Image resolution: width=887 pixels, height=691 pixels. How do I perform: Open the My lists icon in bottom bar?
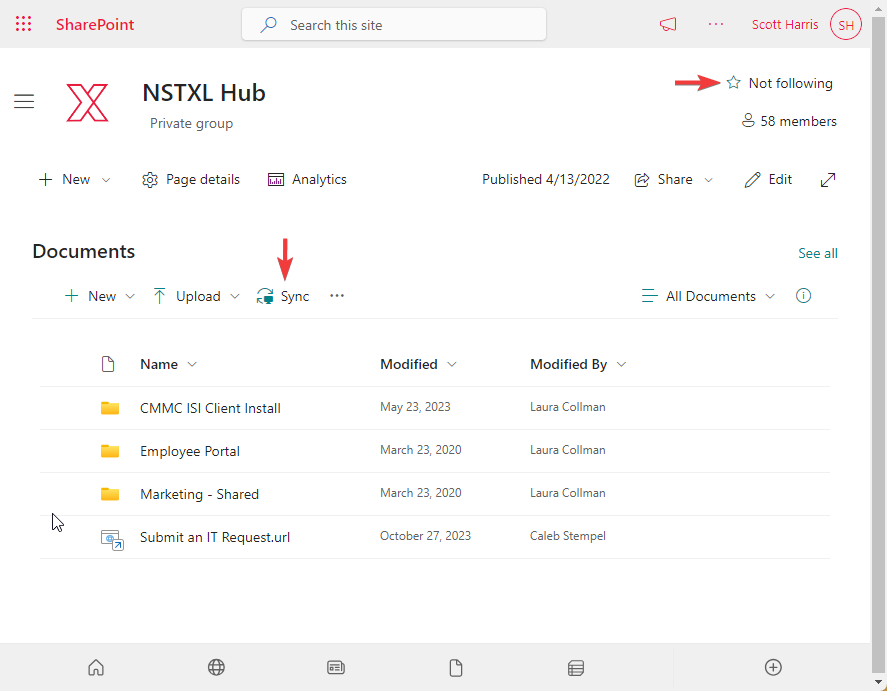point(576,668)
